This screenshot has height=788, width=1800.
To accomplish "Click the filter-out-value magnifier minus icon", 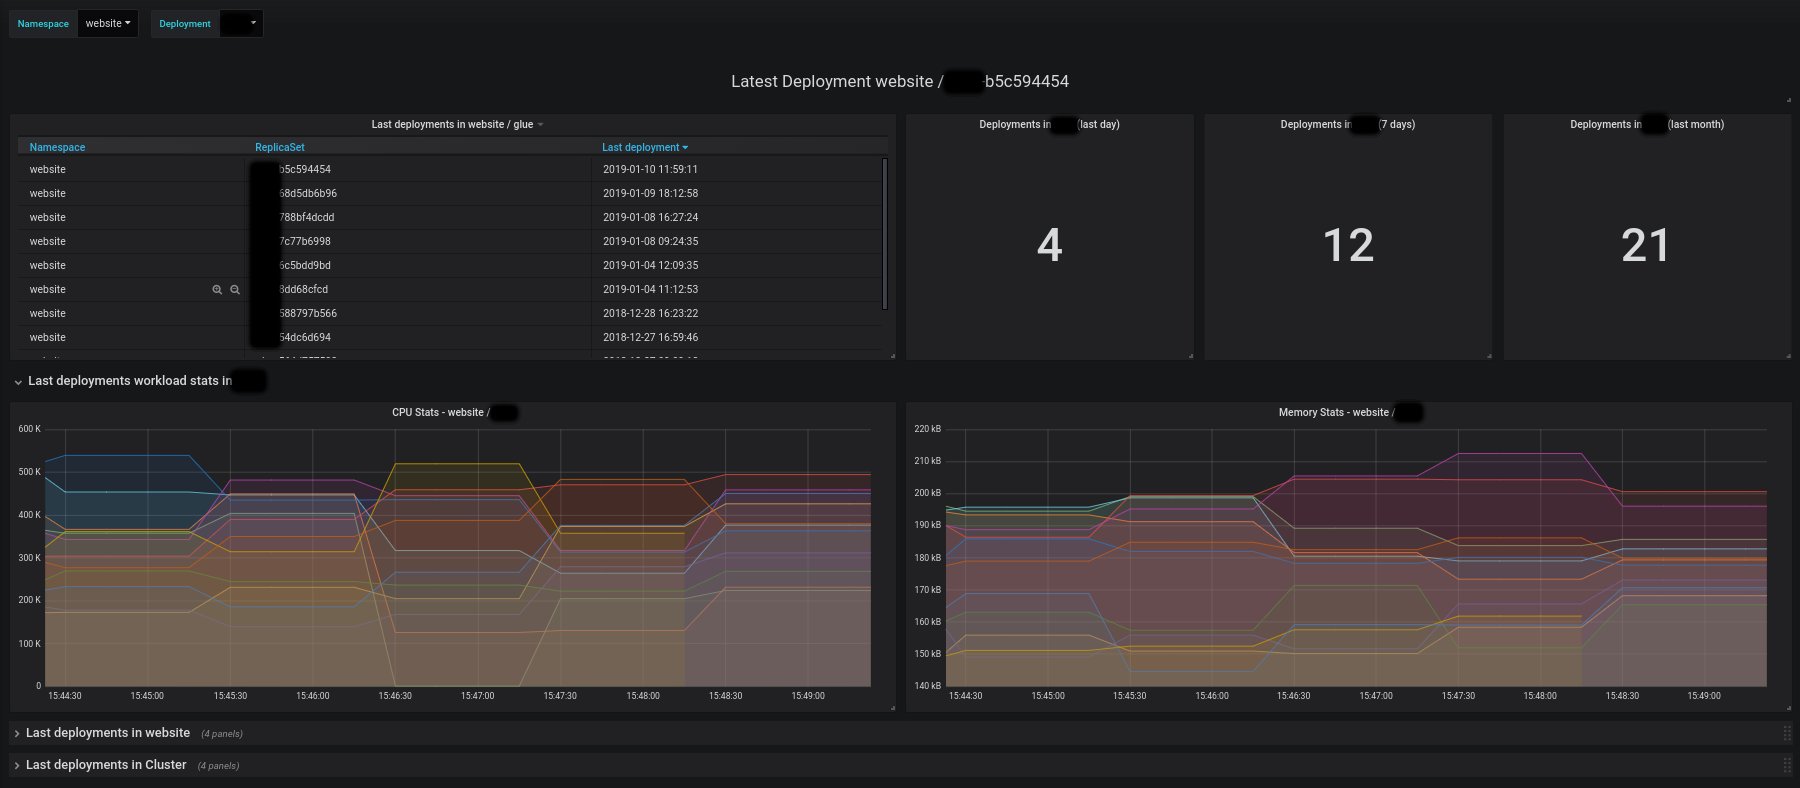I will [235, 290].
